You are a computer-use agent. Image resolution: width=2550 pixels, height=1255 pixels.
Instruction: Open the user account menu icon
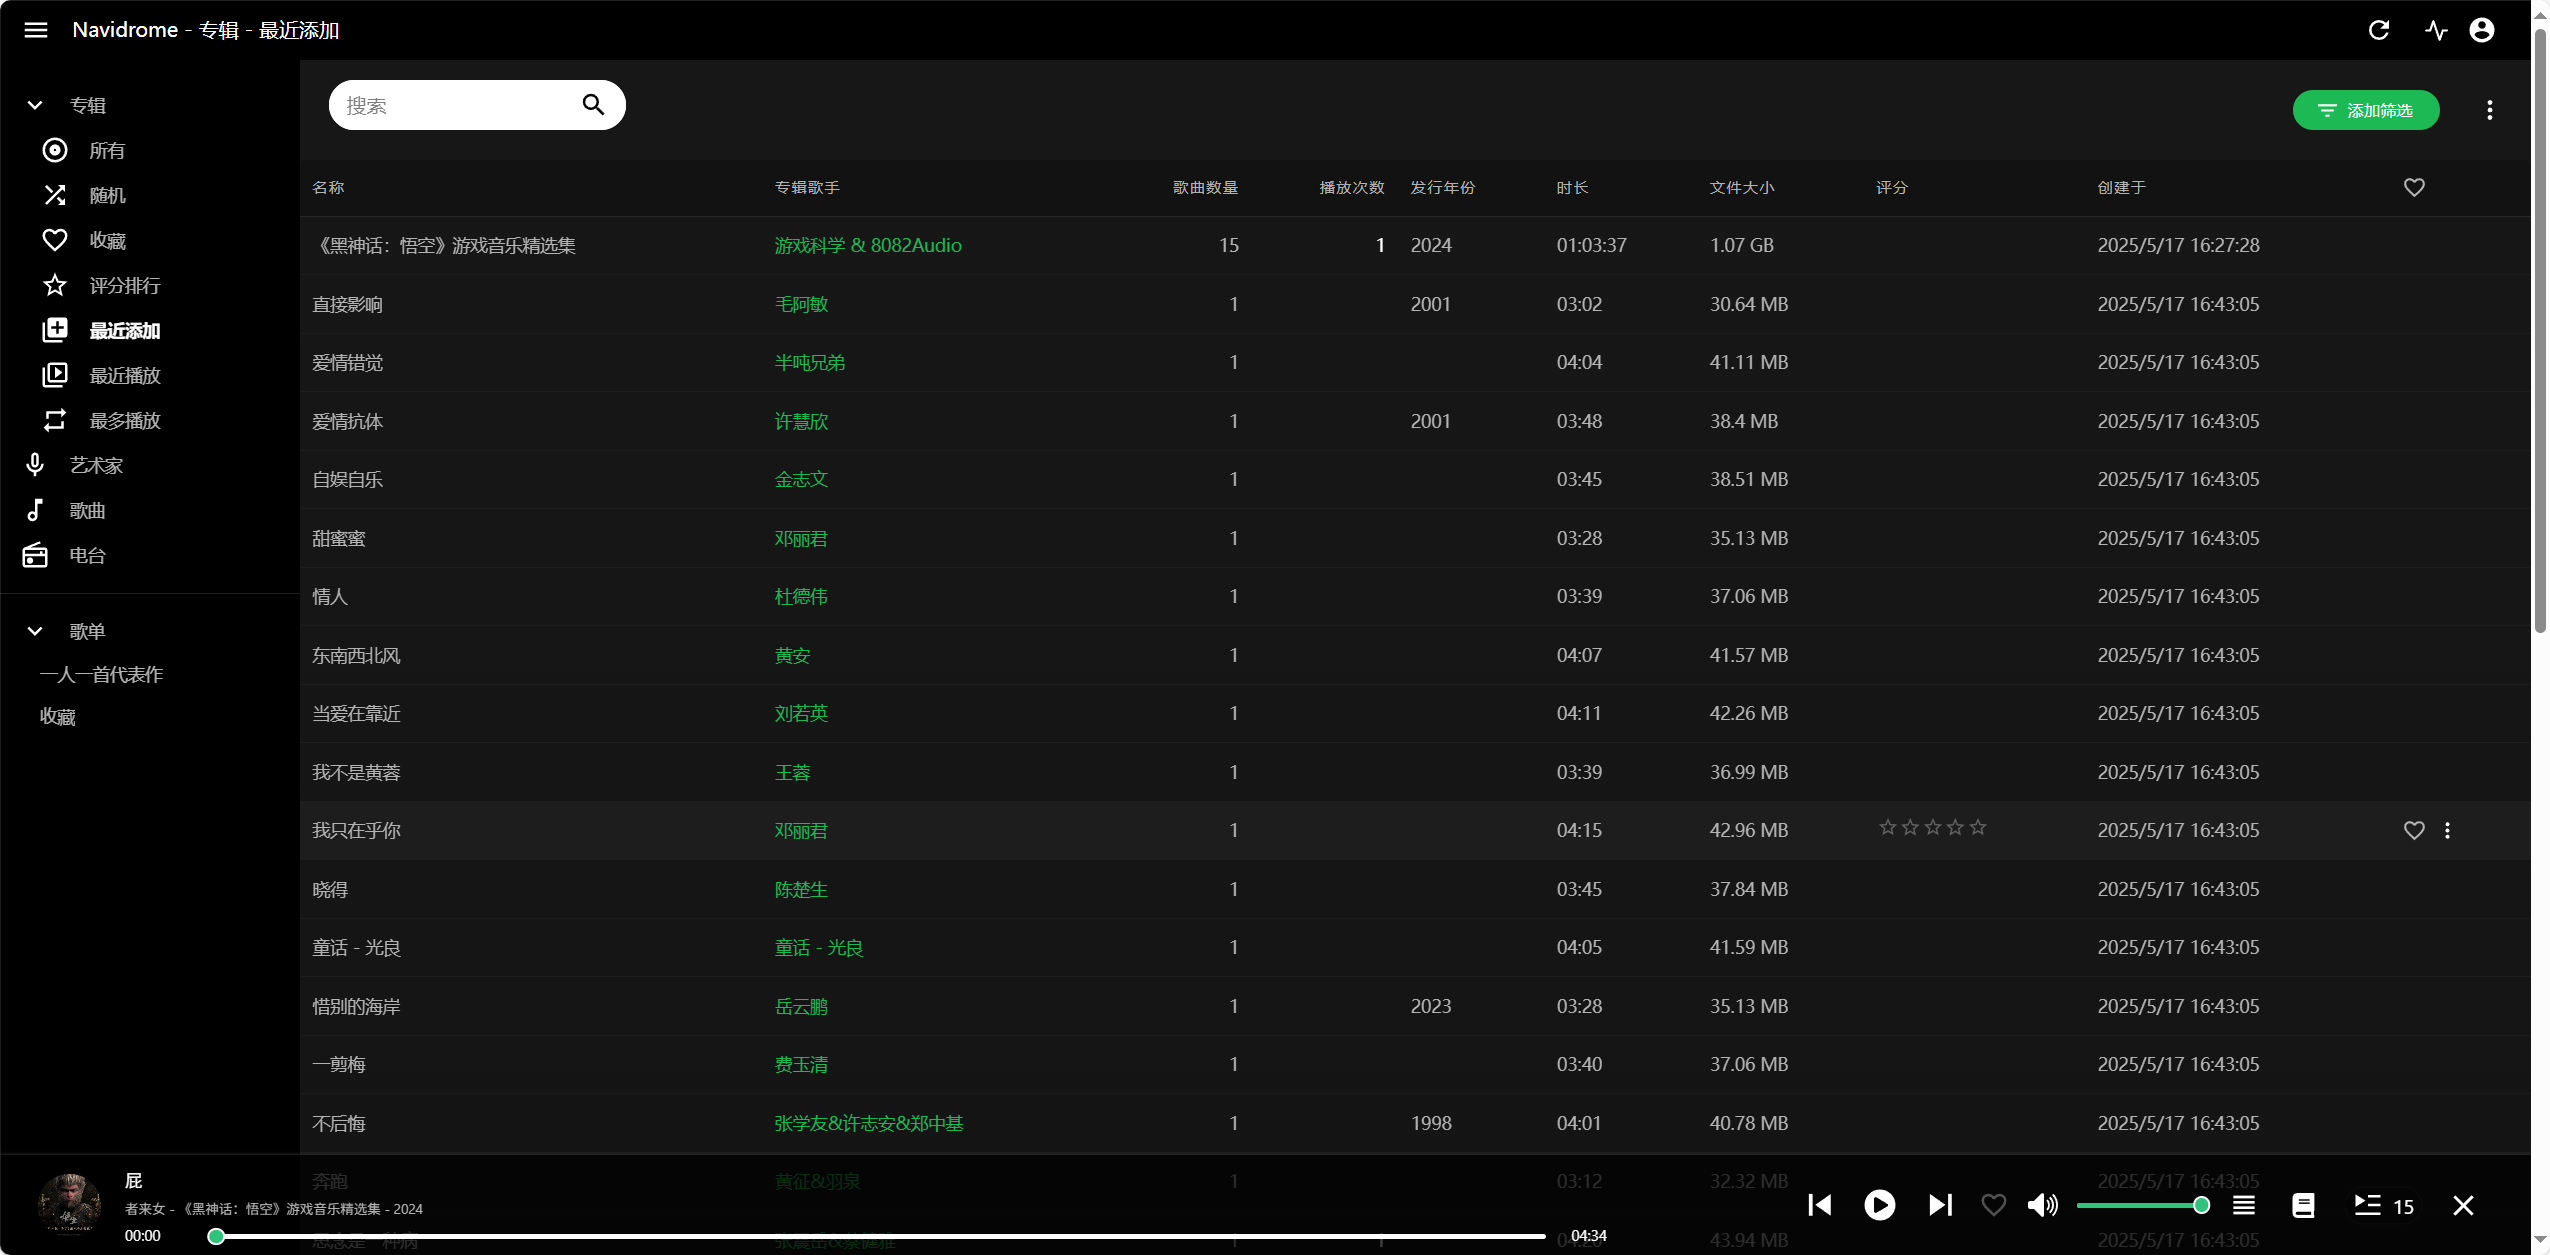(2482, 30)
